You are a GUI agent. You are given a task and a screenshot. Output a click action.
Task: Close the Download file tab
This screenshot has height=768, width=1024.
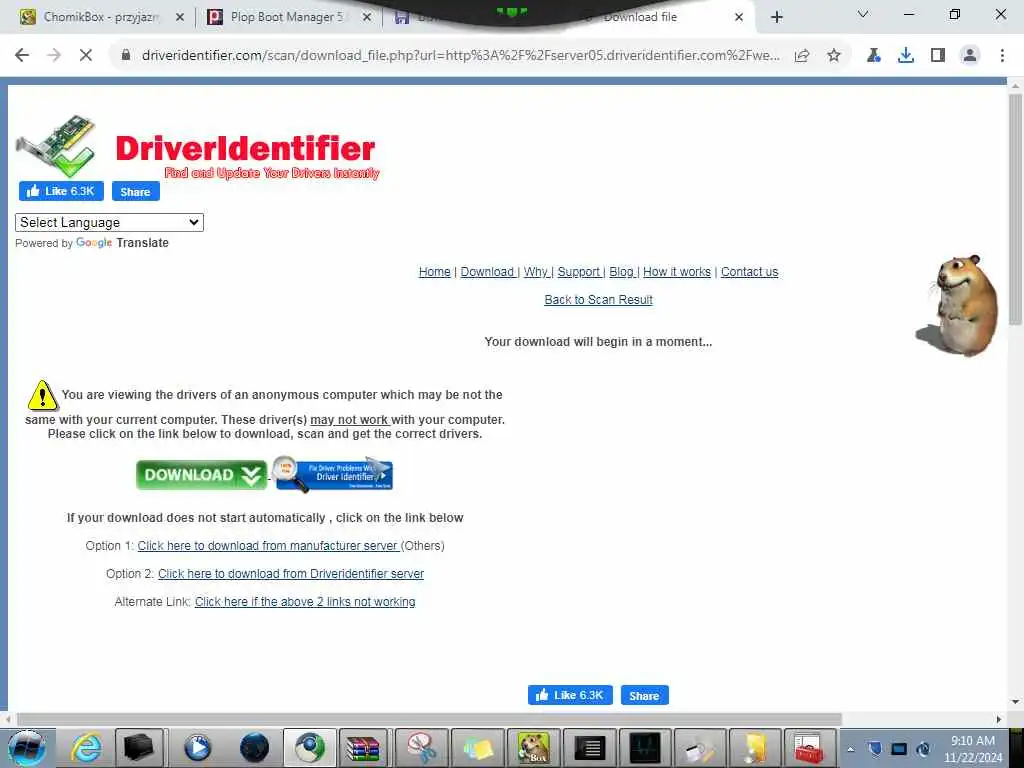[739, 17]
